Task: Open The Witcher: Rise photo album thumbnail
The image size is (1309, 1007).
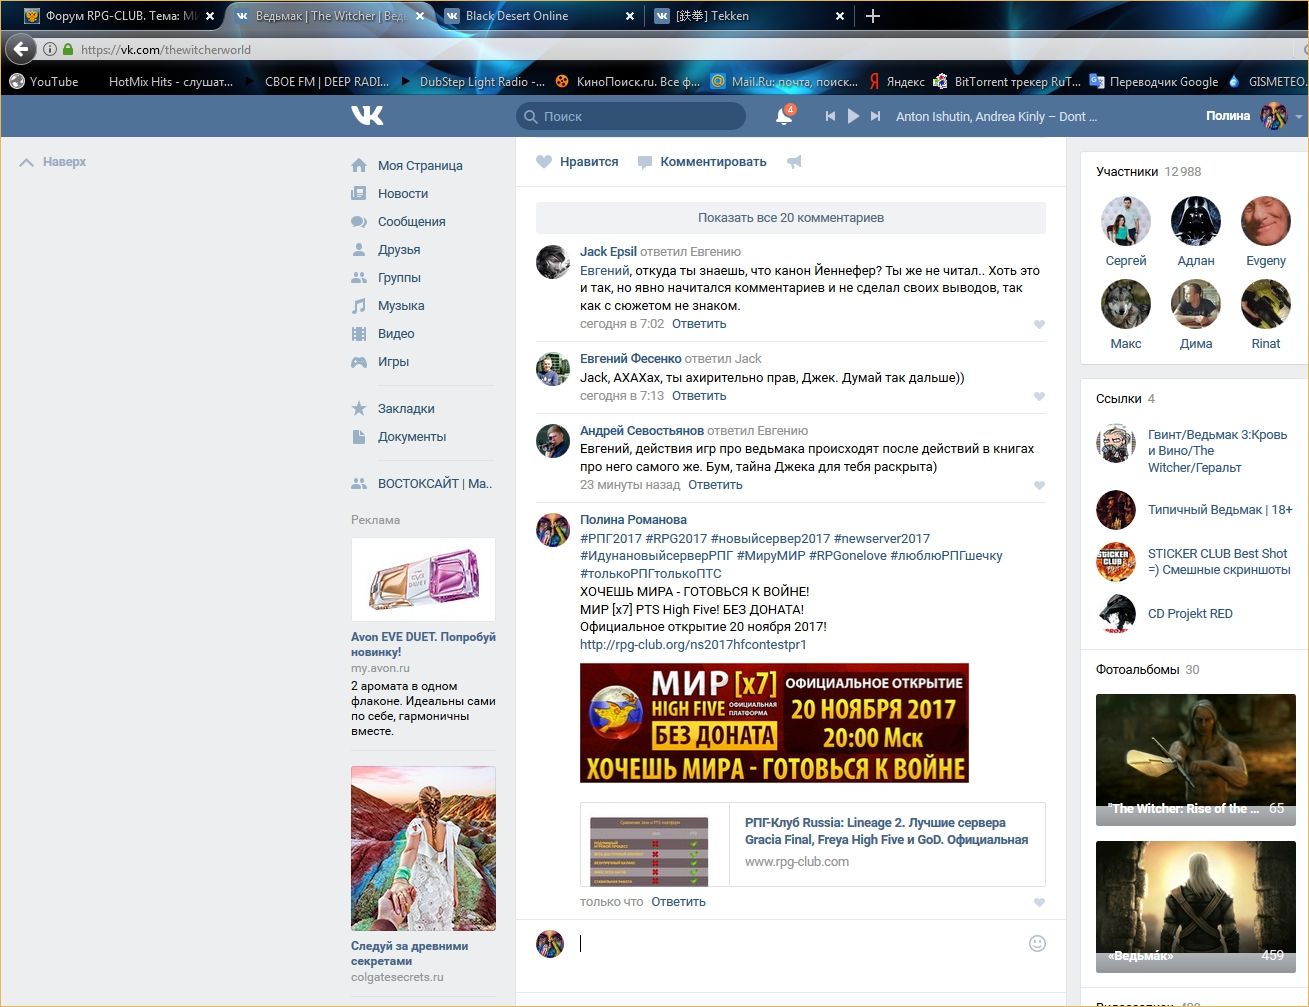Action: tap(1195, 759)
